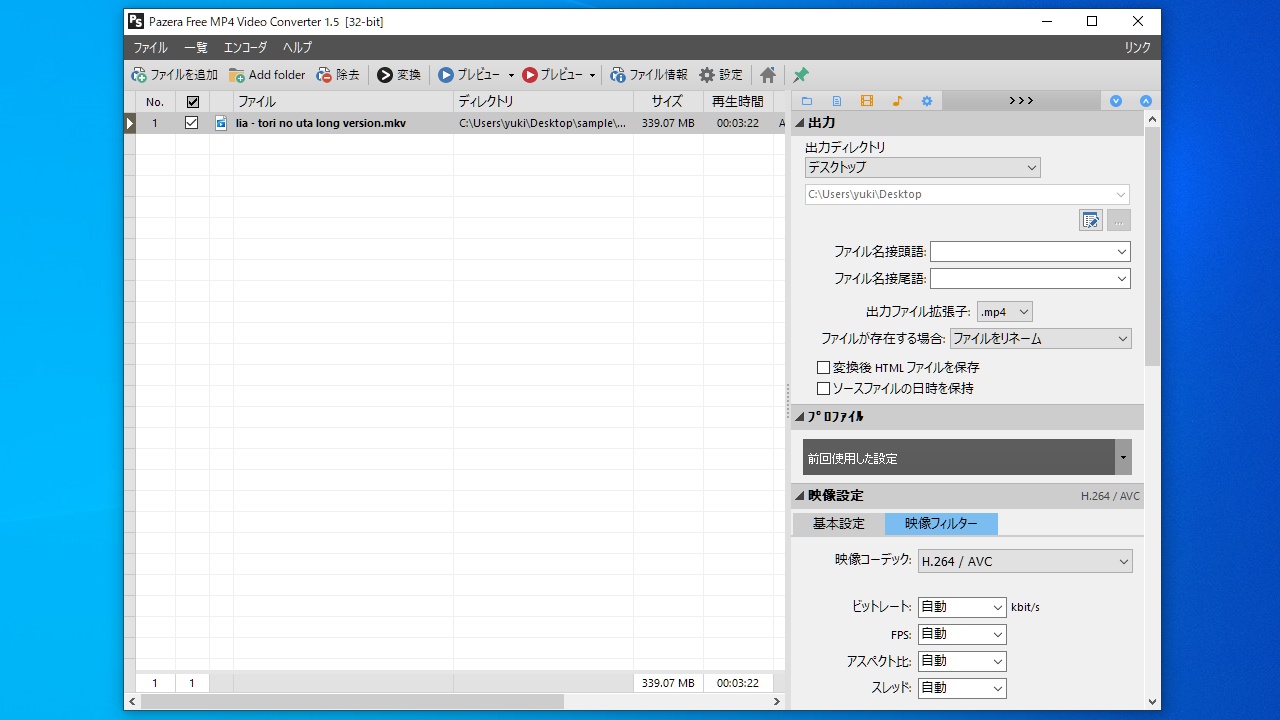Open the ファイルをリネーム dropdown
The width and height of the screenshot is (1280, 720).
[1040, 339]
